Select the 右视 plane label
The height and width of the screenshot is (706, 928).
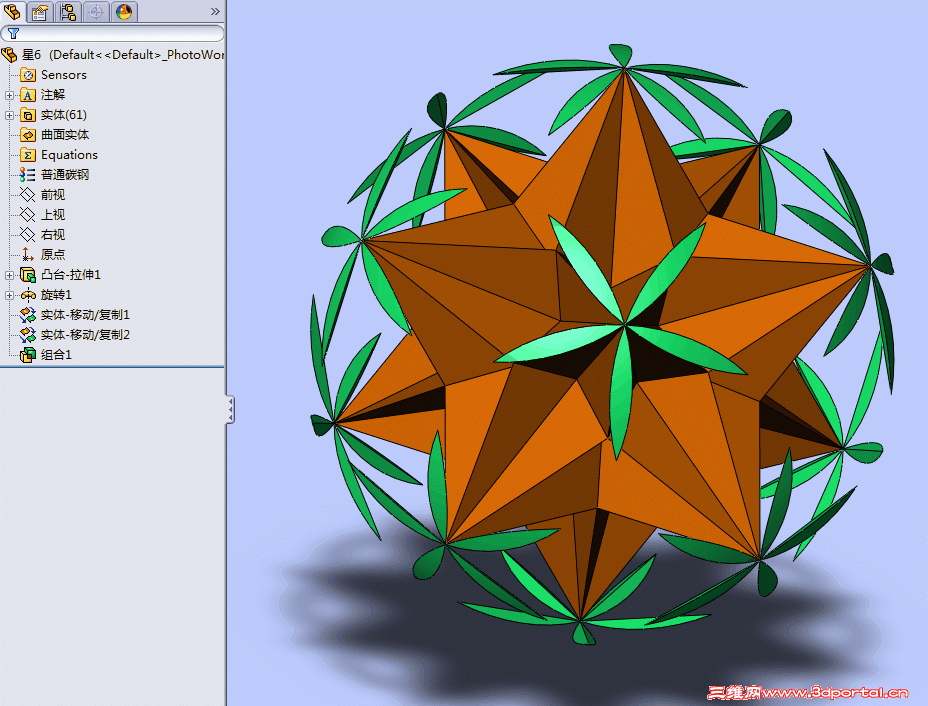click(53, 235)
